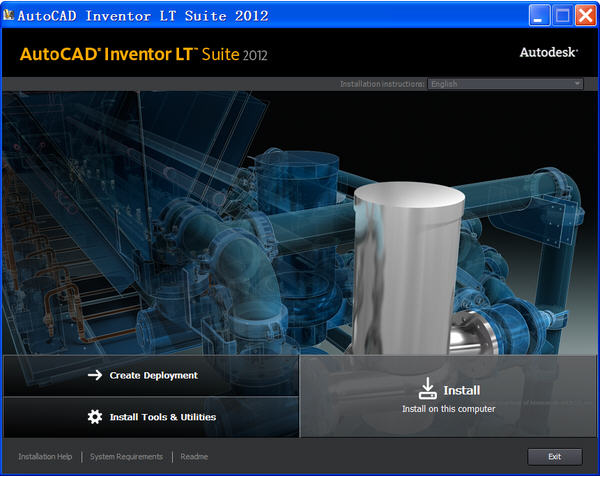Start Install on this computer
This screenshot has width=601, height=477.
click(448, 396)
